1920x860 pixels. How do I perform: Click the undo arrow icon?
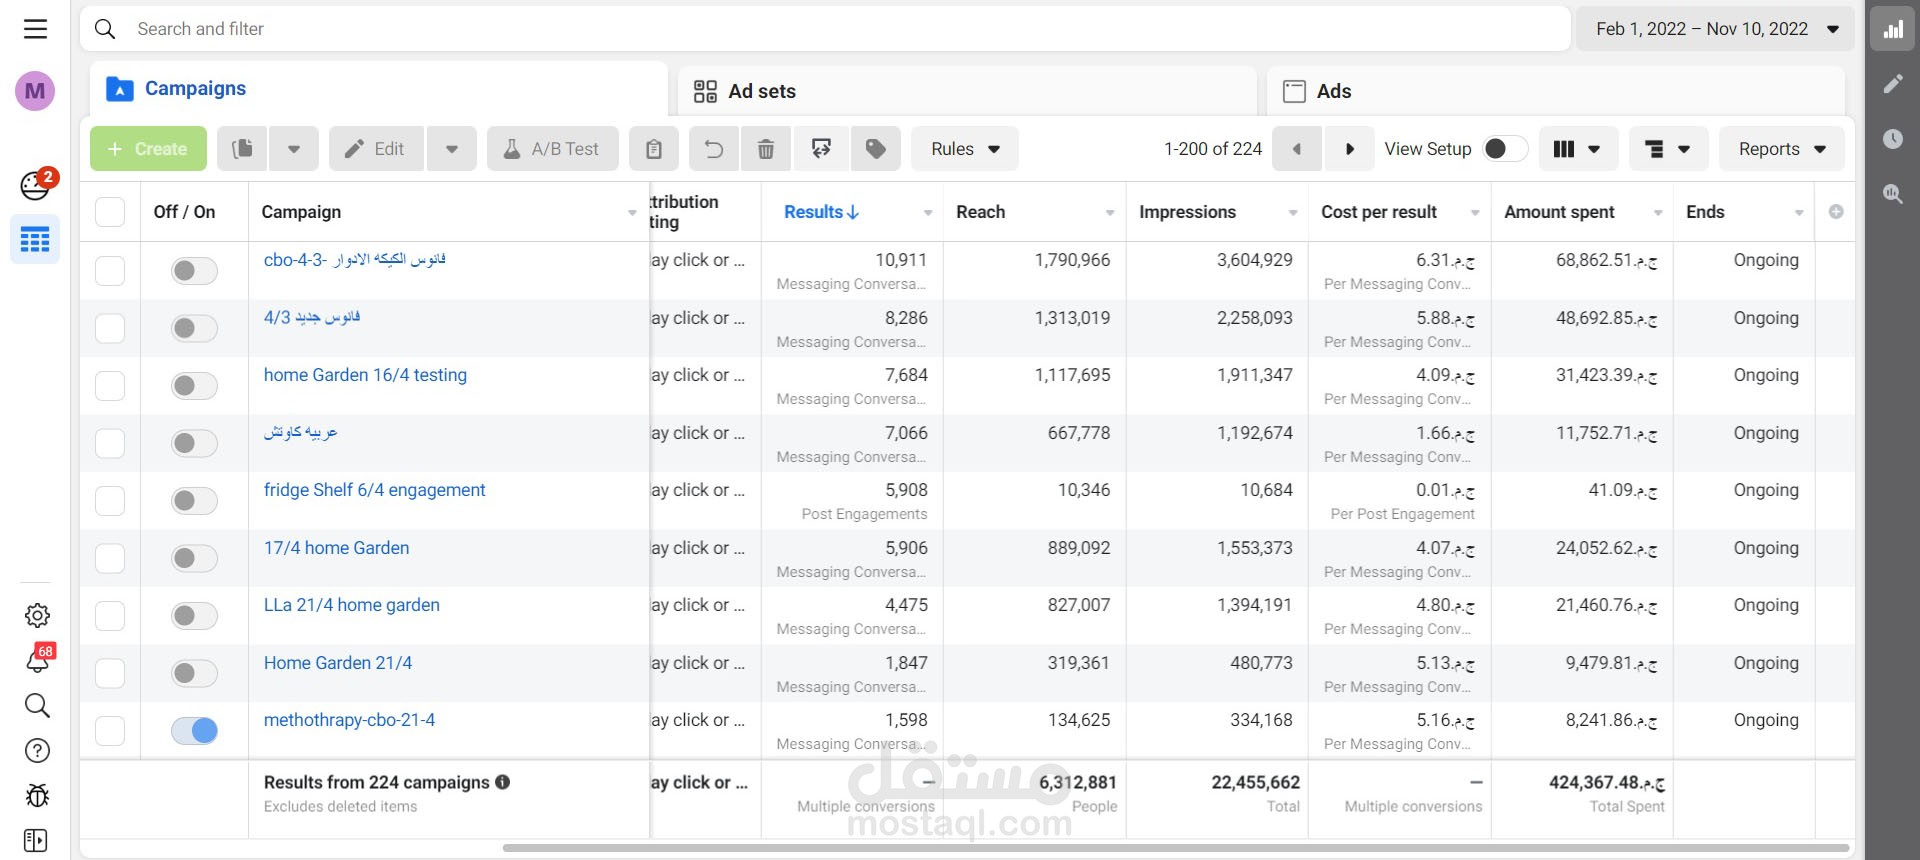coord(714,149)
